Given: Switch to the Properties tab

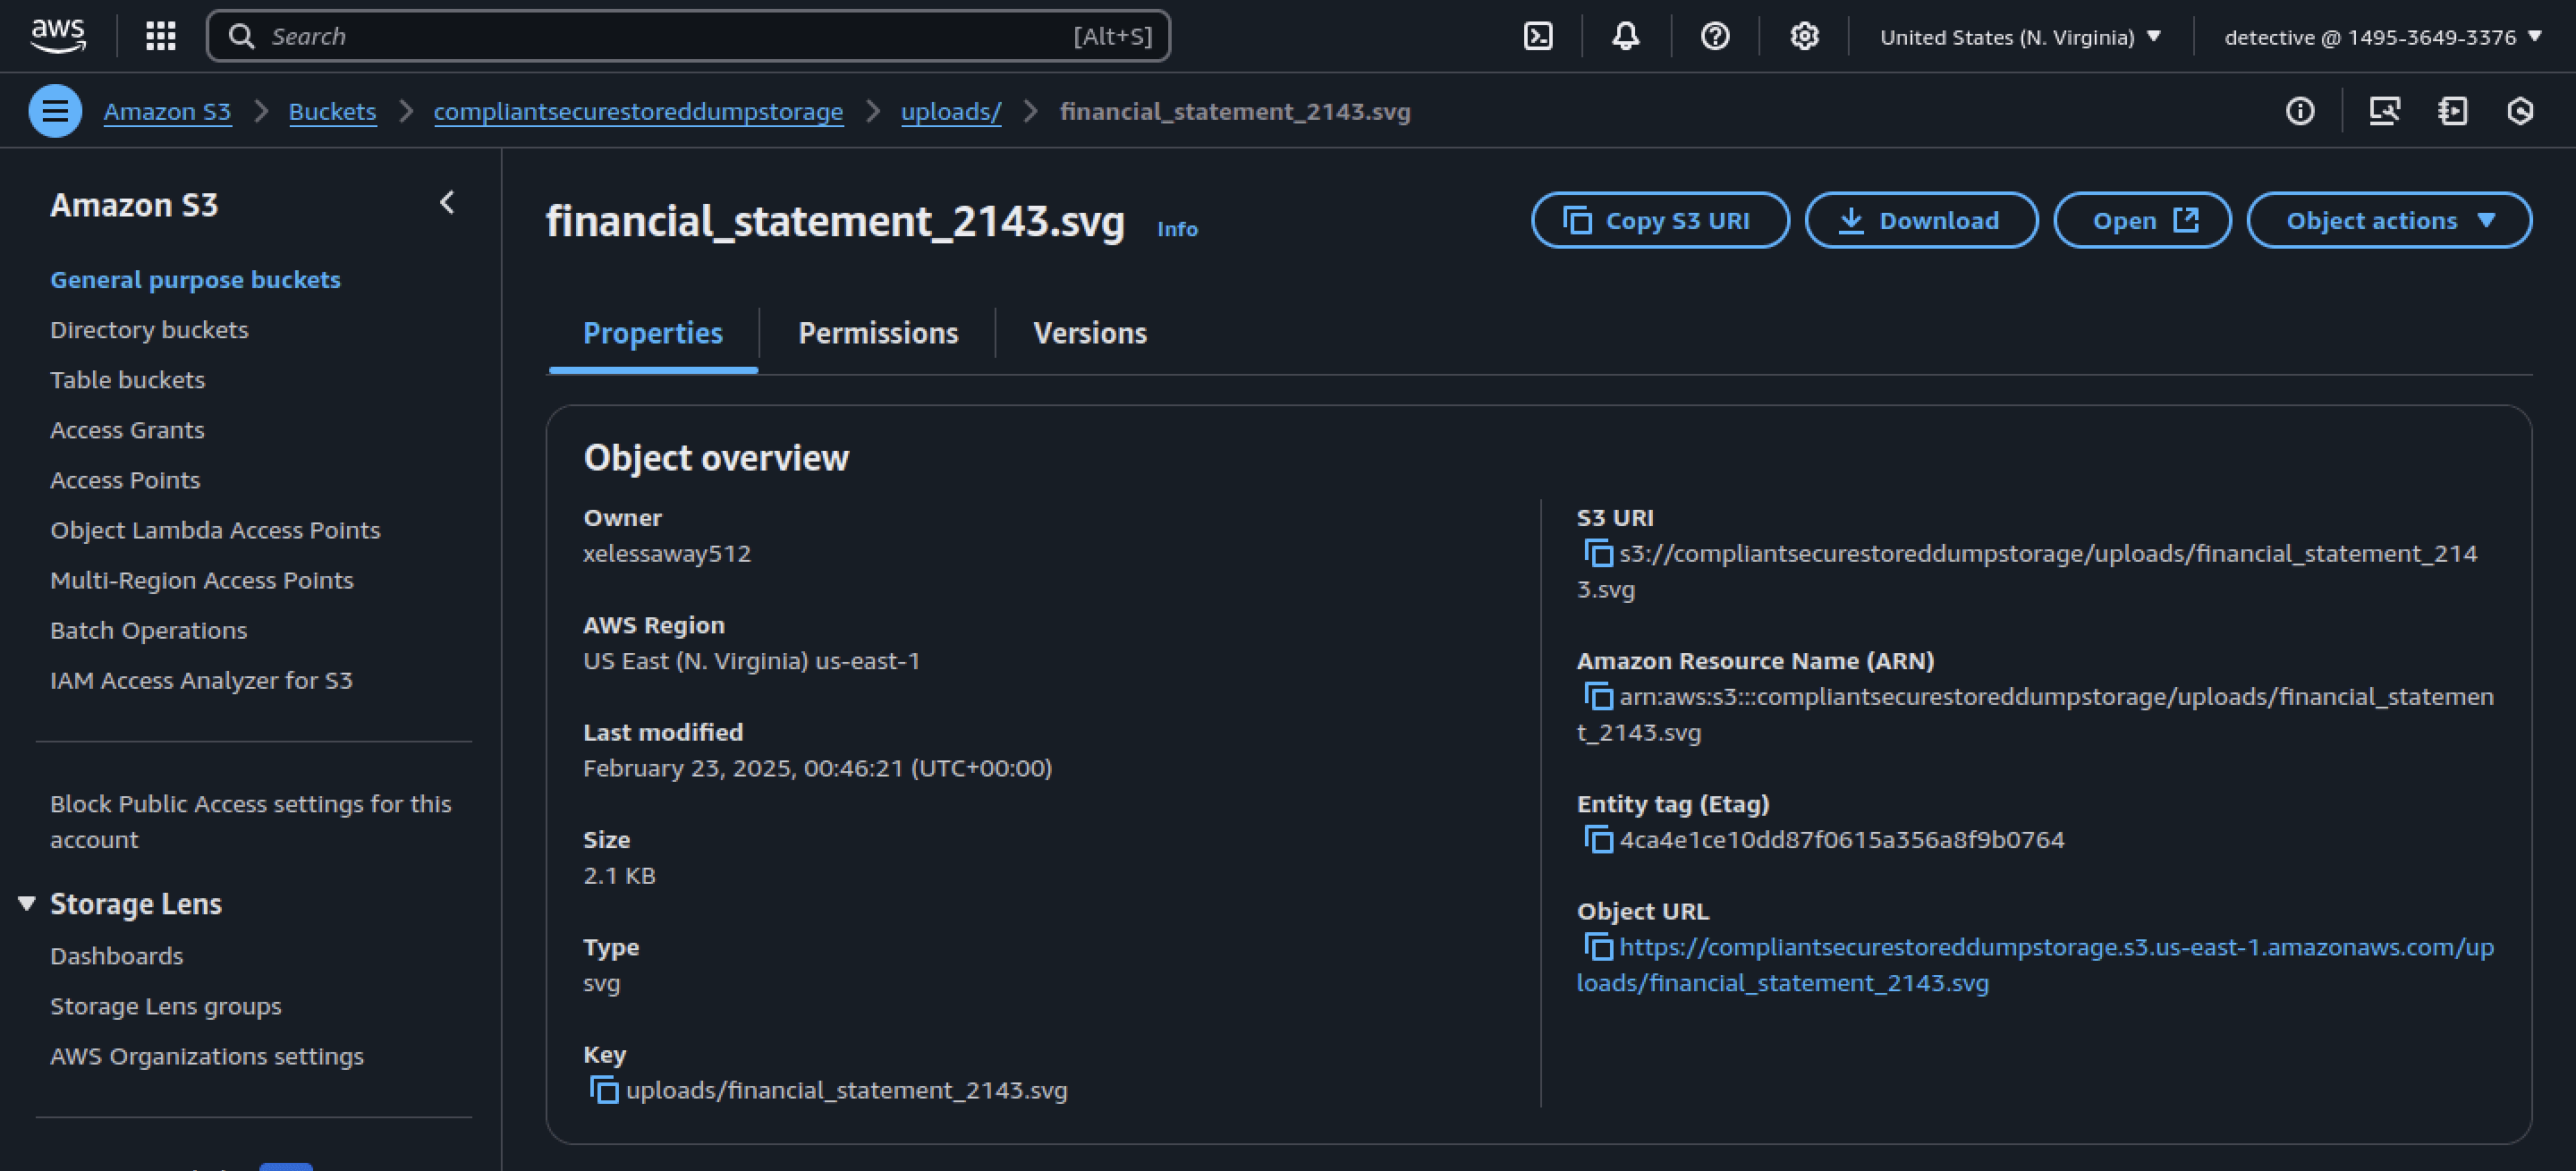Looking at the screenshot, I should tap(653, 333).
